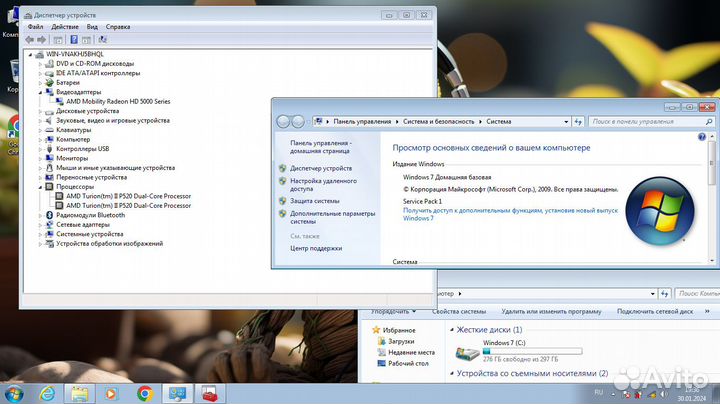This screenshot has height=404, width=720.
Task: Click Удалить или изменить программу button
Action: [x=551, y=311]
